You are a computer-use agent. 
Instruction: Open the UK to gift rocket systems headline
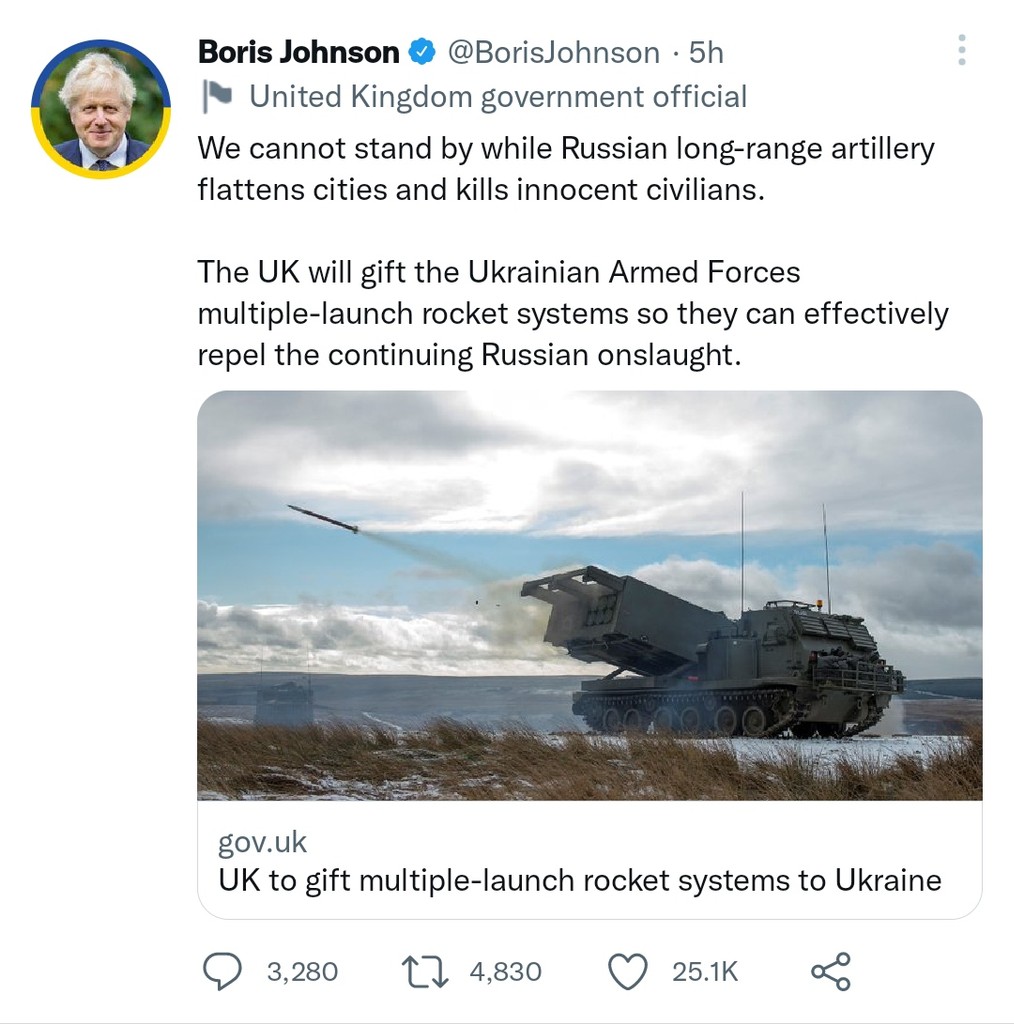click(x=579, y=880)
